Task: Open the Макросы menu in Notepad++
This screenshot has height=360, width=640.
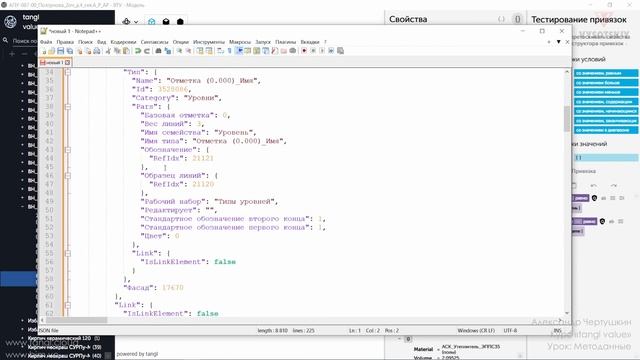Action: (240, 42)
